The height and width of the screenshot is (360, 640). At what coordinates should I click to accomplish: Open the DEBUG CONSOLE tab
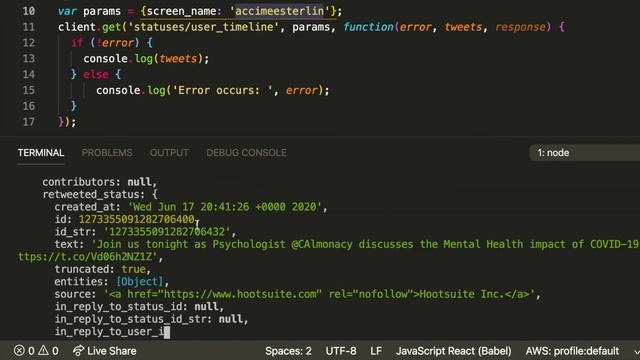[x=246, y=153]
